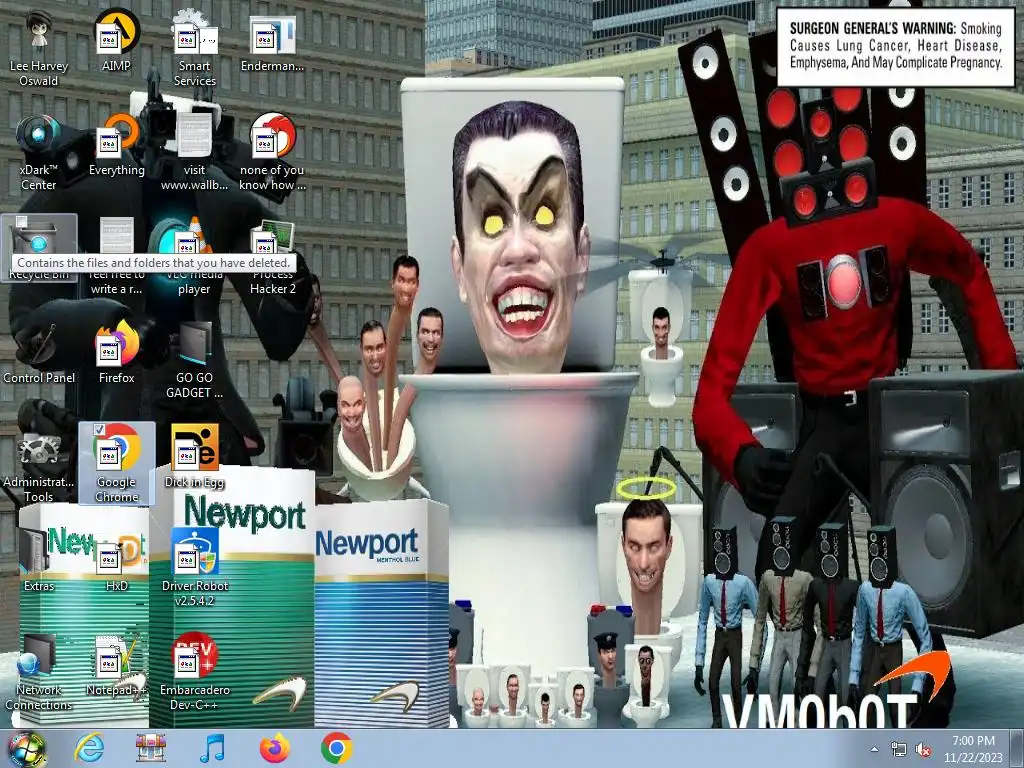Launch Notepad++ from the desktop

pyautogui.click(x=116, y=664)
